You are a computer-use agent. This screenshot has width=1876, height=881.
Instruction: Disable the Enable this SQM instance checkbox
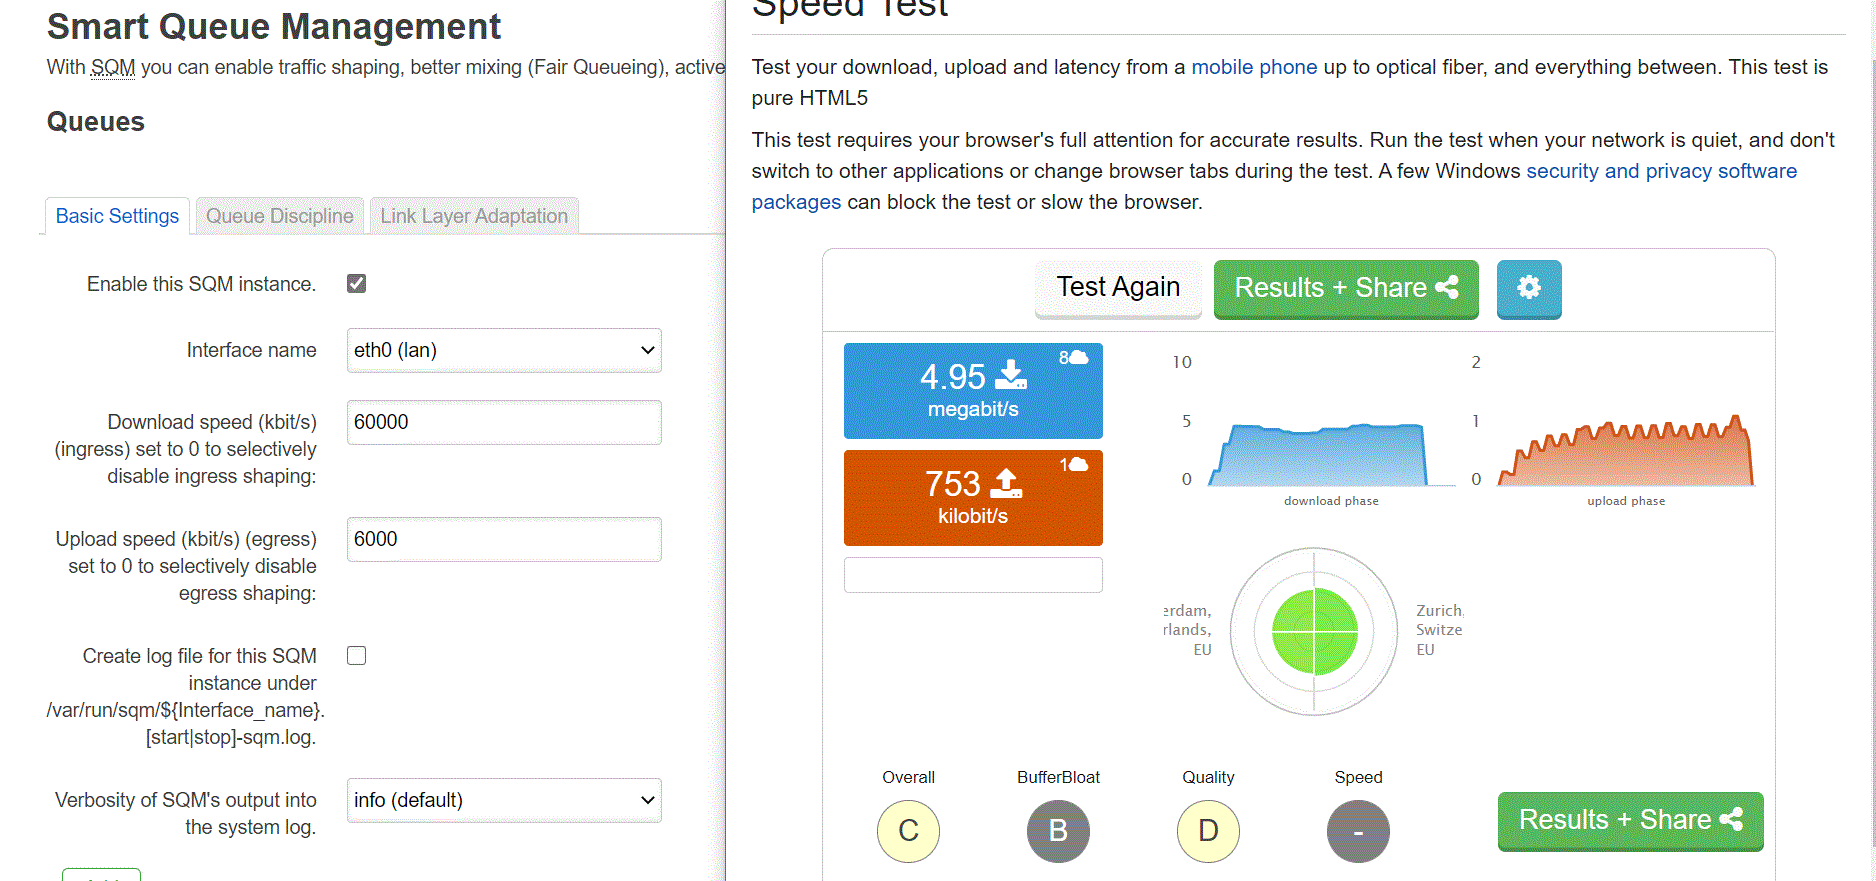click(x=357, y=284)
